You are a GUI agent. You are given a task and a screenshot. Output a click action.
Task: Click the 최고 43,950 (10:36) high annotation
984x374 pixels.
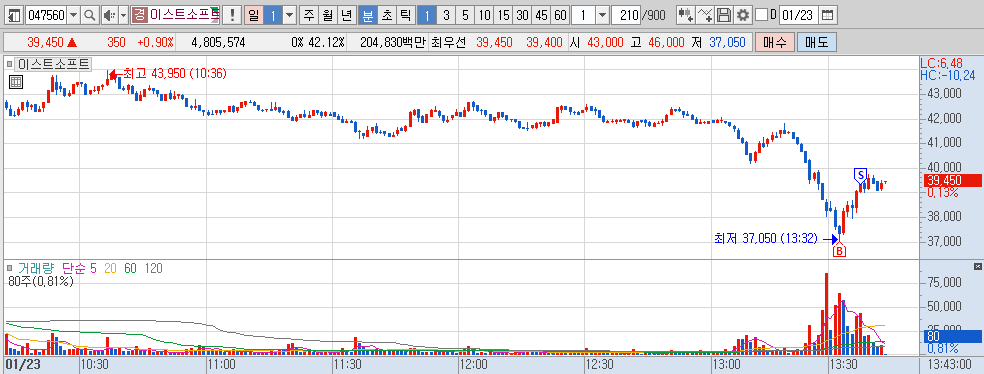[174, 73]
